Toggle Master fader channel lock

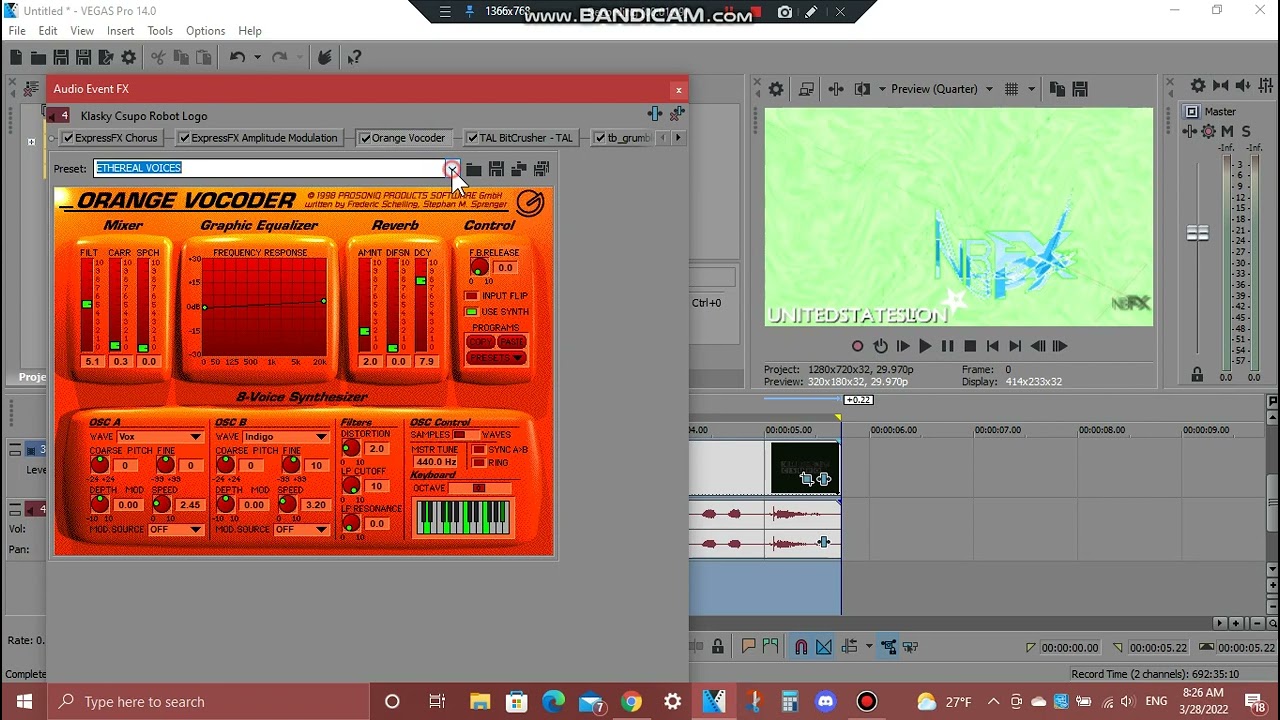click(1197, 375)
